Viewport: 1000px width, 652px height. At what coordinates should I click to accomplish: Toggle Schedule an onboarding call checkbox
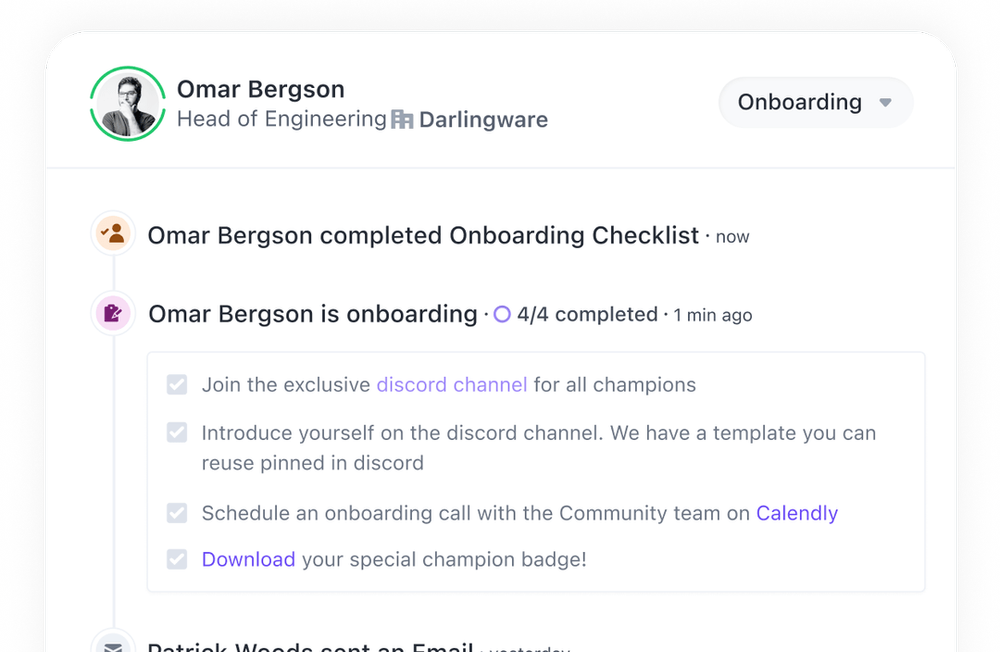177,513
